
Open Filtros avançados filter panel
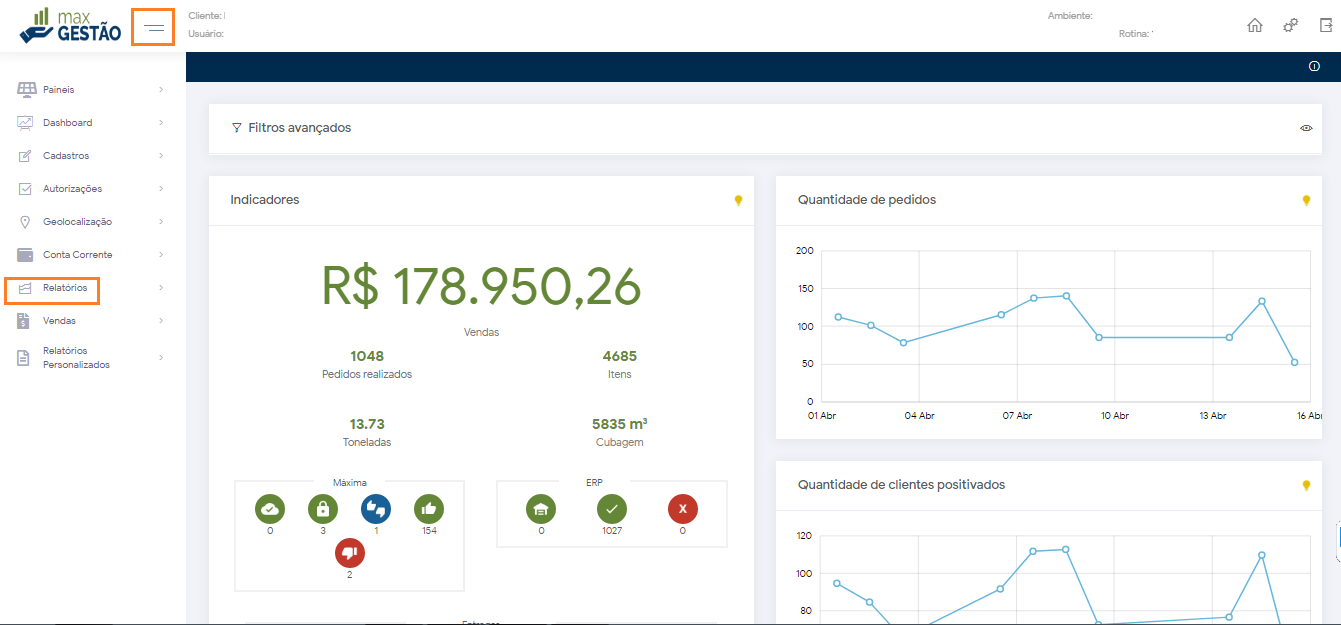[x=299, y=128]
